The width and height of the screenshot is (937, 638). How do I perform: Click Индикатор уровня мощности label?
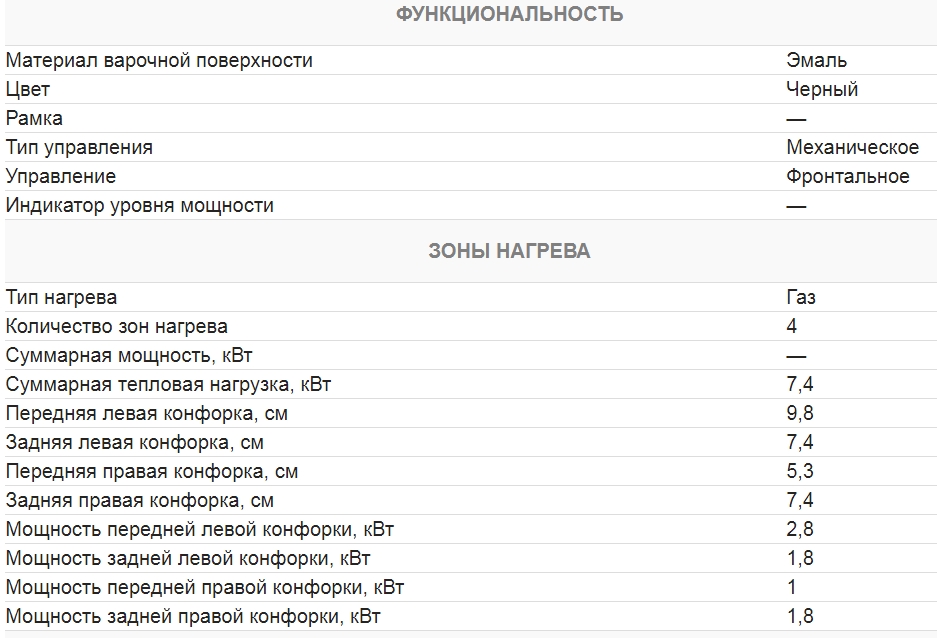pos(140,206)
